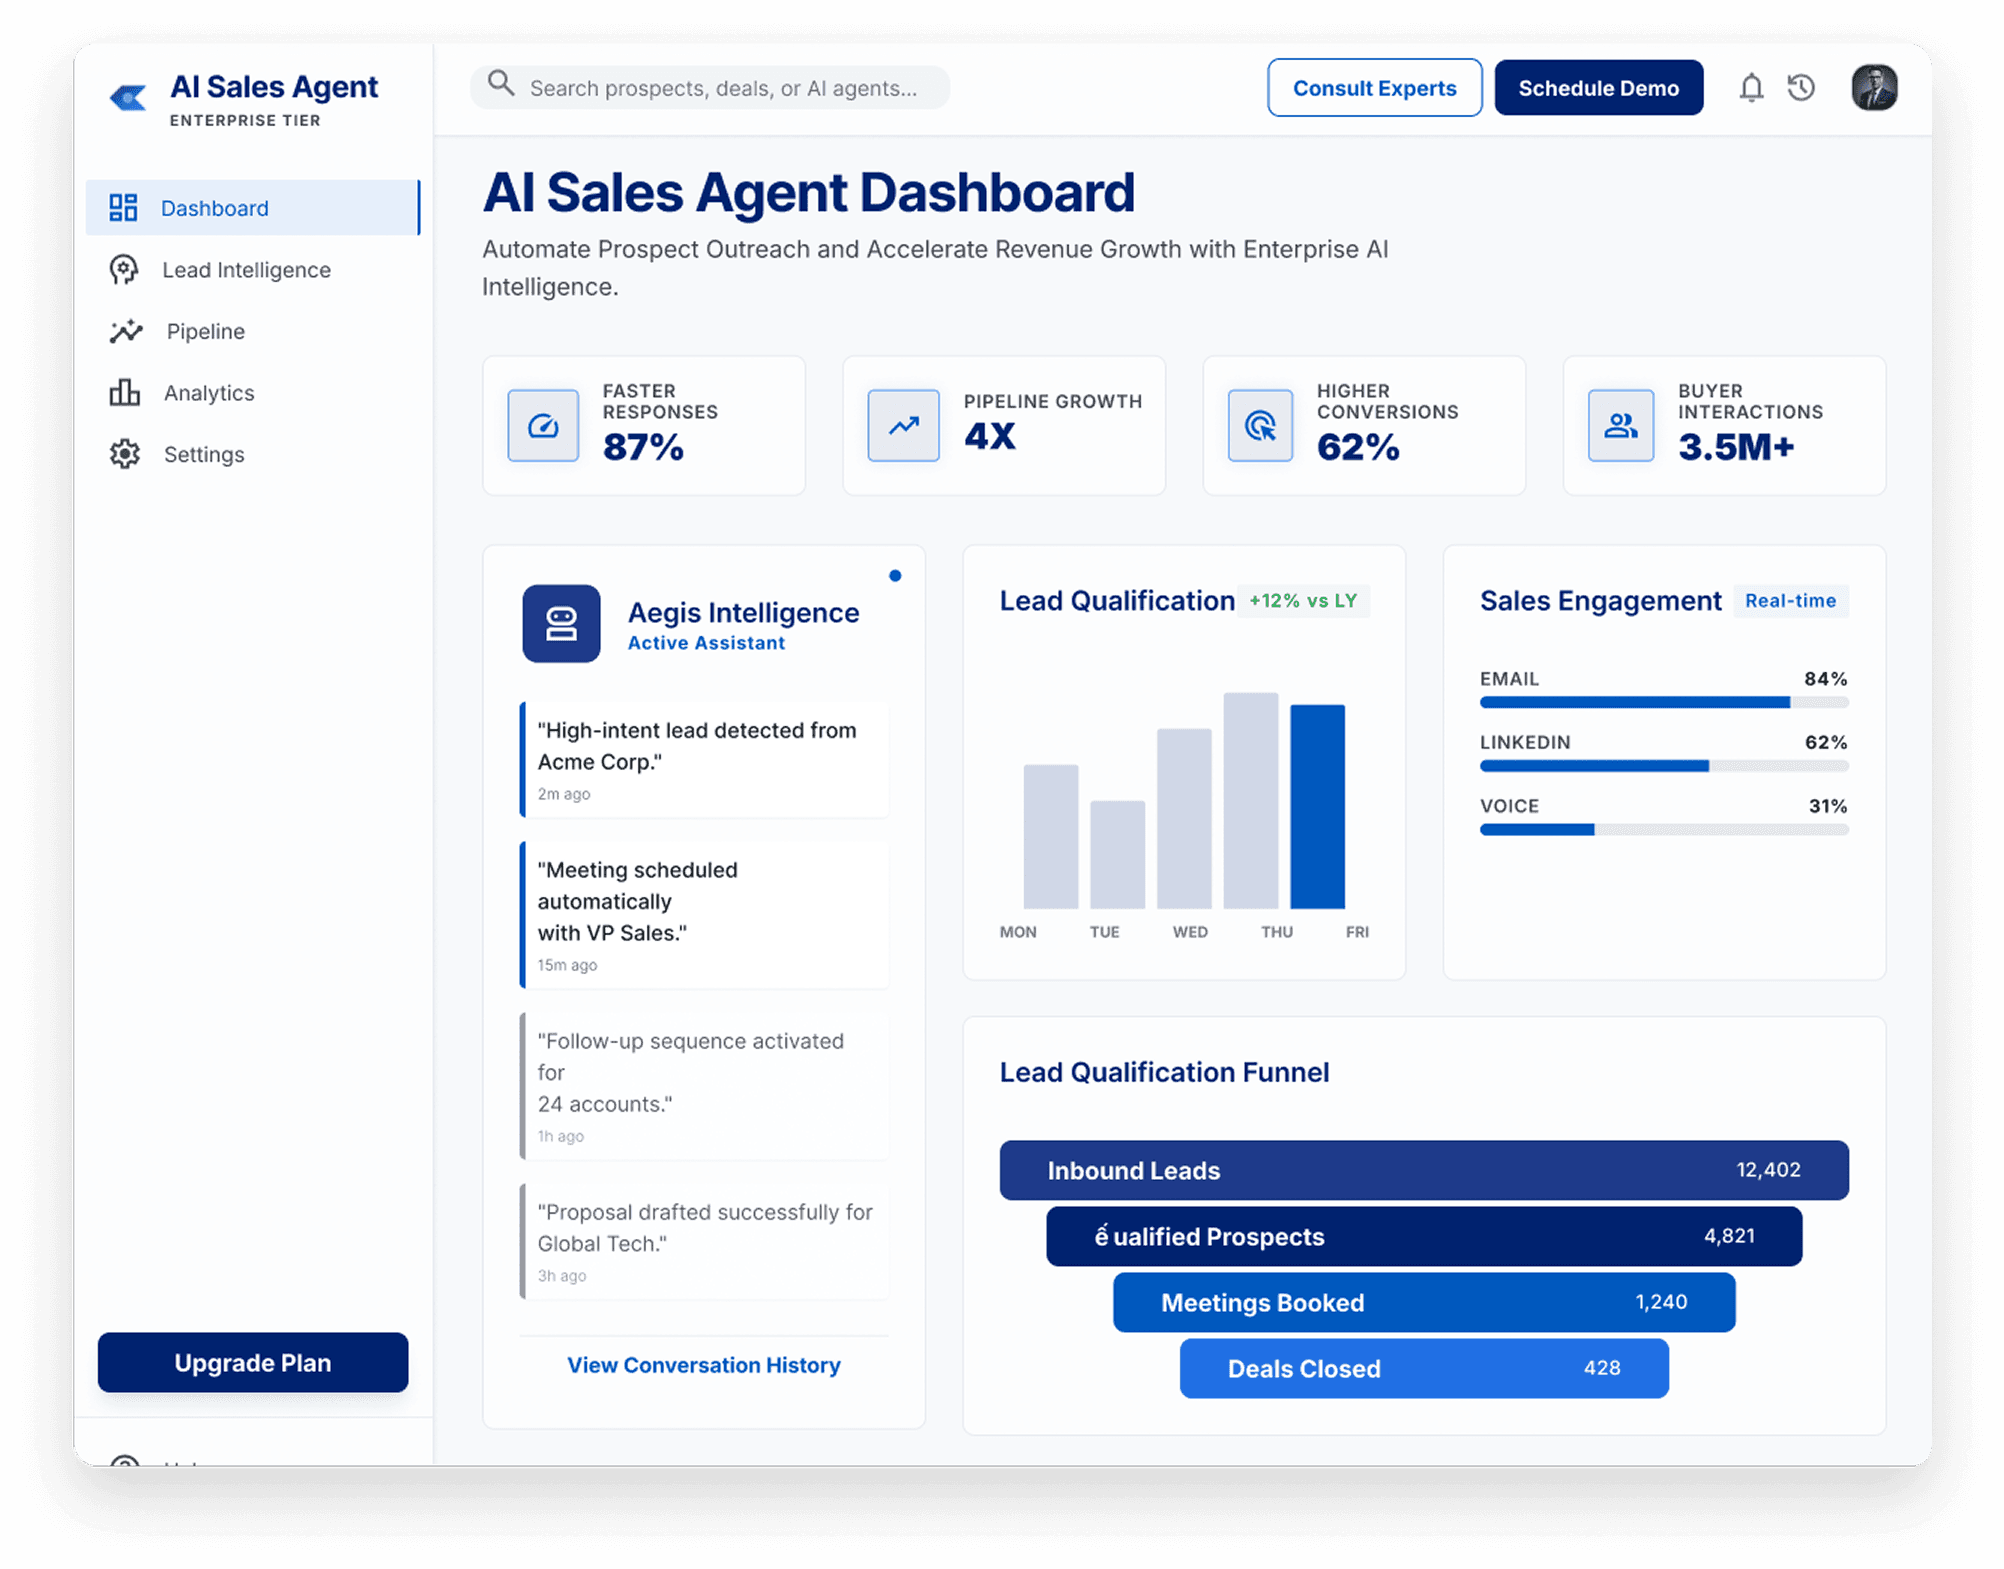2004x1569 pixels.
Task: Click the 4X Pipeline Growth value
Action: coord(989,436)
